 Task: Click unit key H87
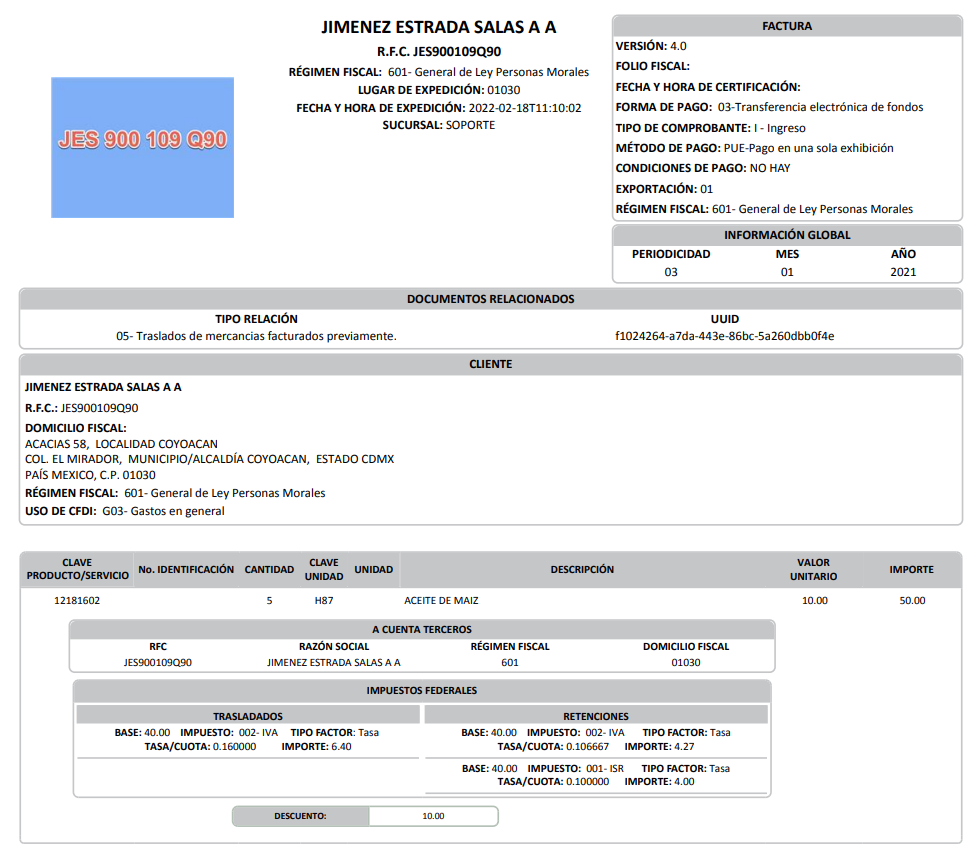[x=324, y=601]
